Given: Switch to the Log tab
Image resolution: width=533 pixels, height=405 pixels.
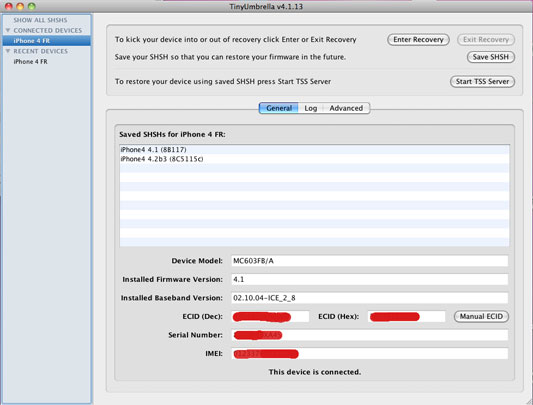Looking at the screenshot, I should click(x=310, y=108).
